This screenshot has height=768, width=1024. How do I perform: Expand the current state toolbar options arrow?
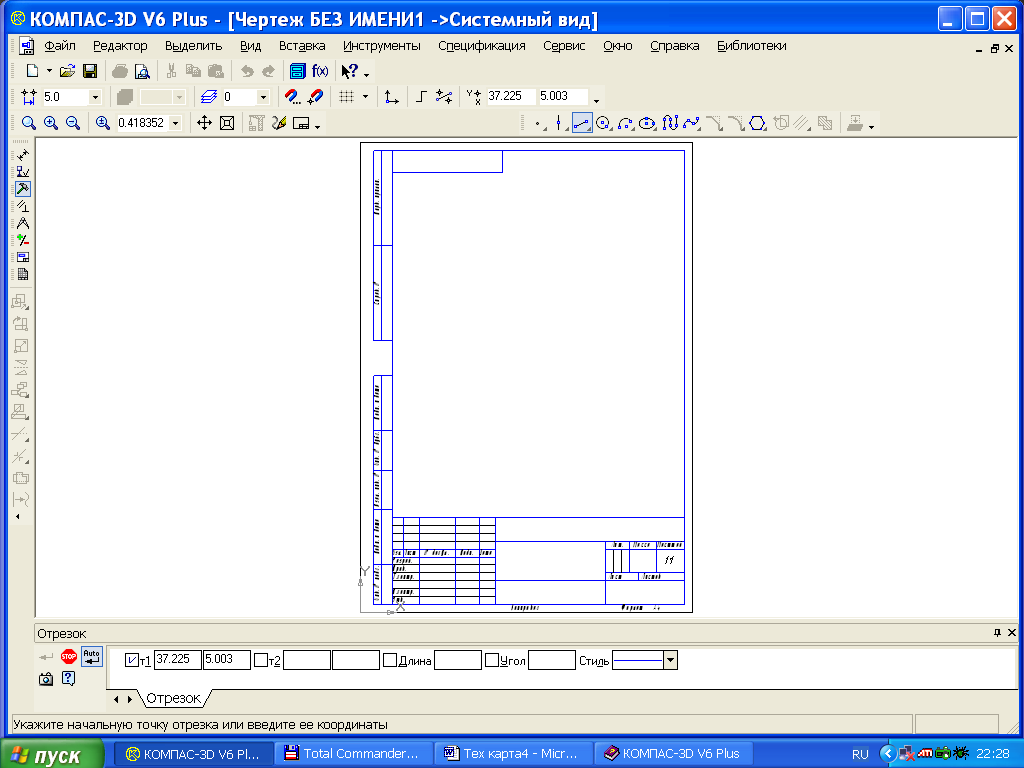click(x=596, y=100)
